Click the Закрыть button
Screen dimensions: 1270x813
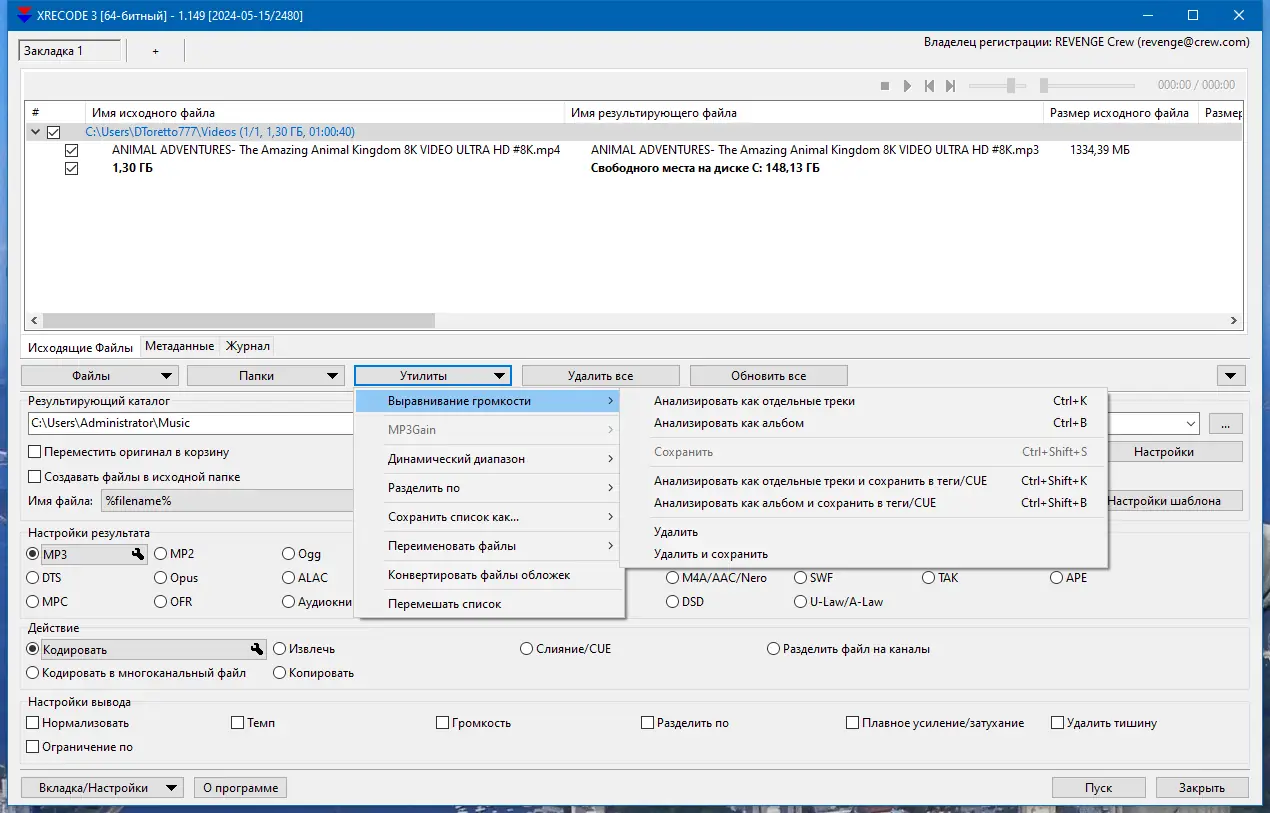1202,787
